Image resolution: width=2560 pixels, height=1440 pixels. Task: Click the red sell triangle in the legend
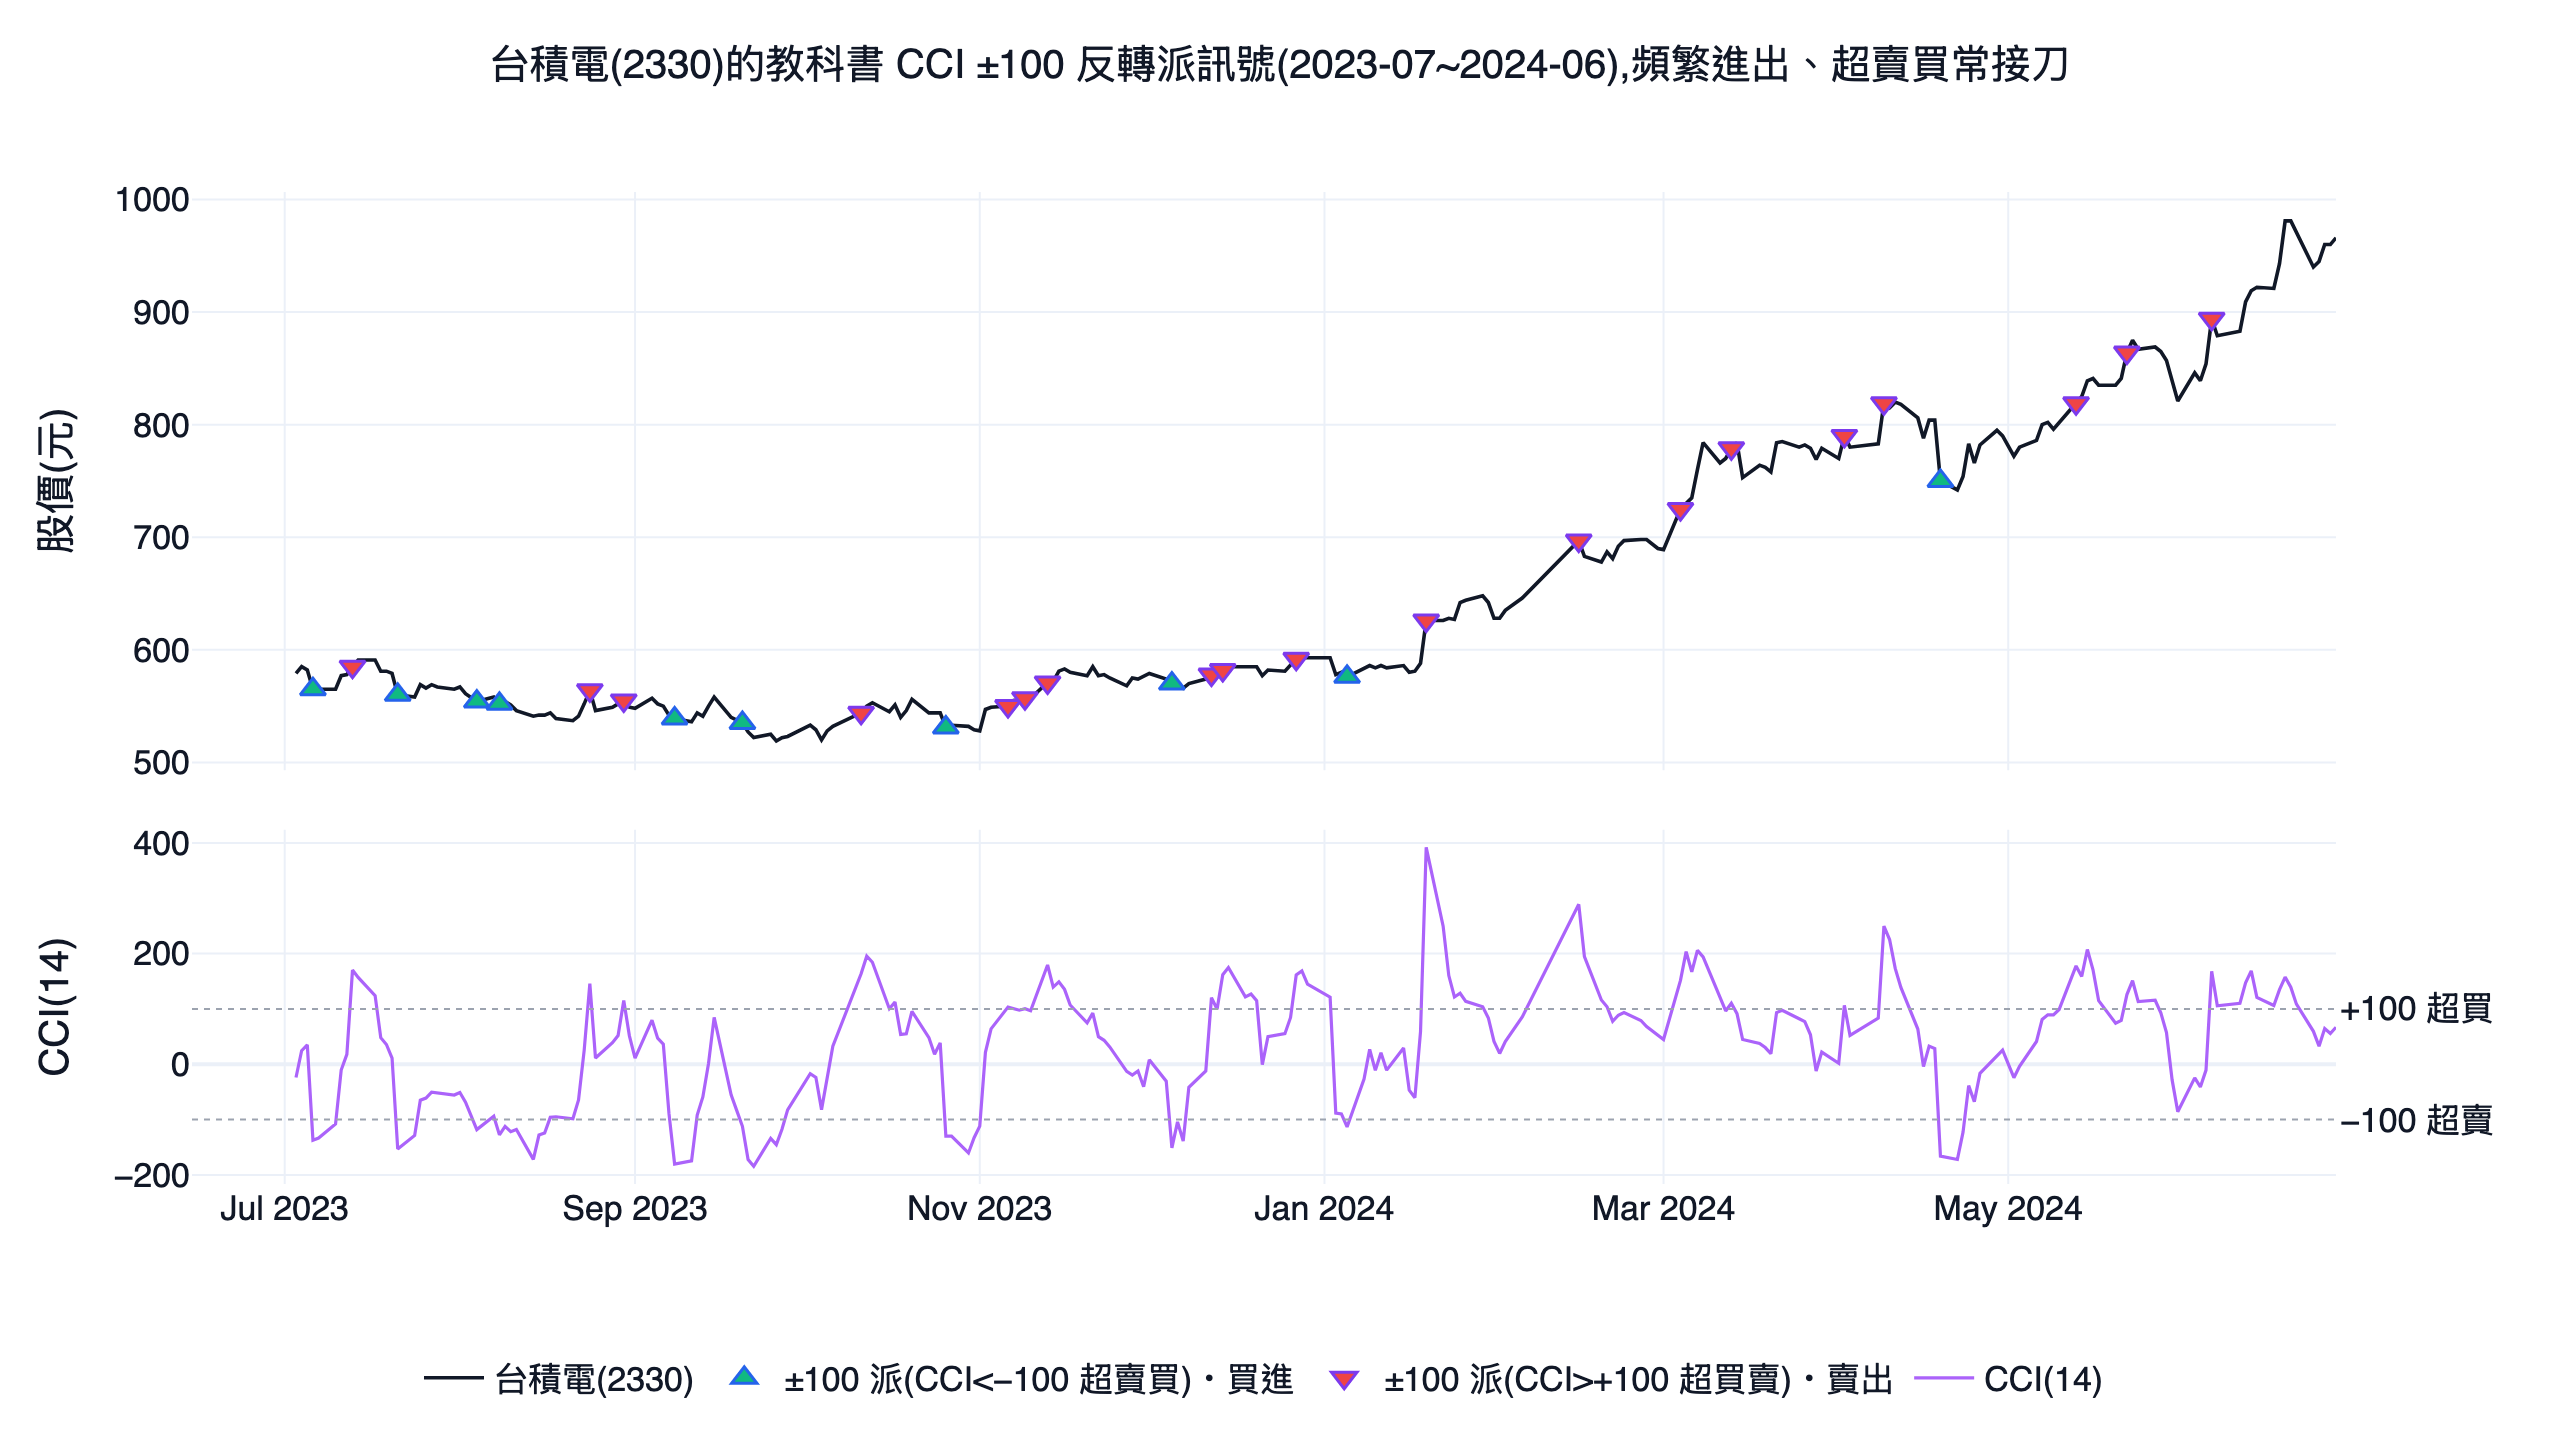(1344, 1380)
